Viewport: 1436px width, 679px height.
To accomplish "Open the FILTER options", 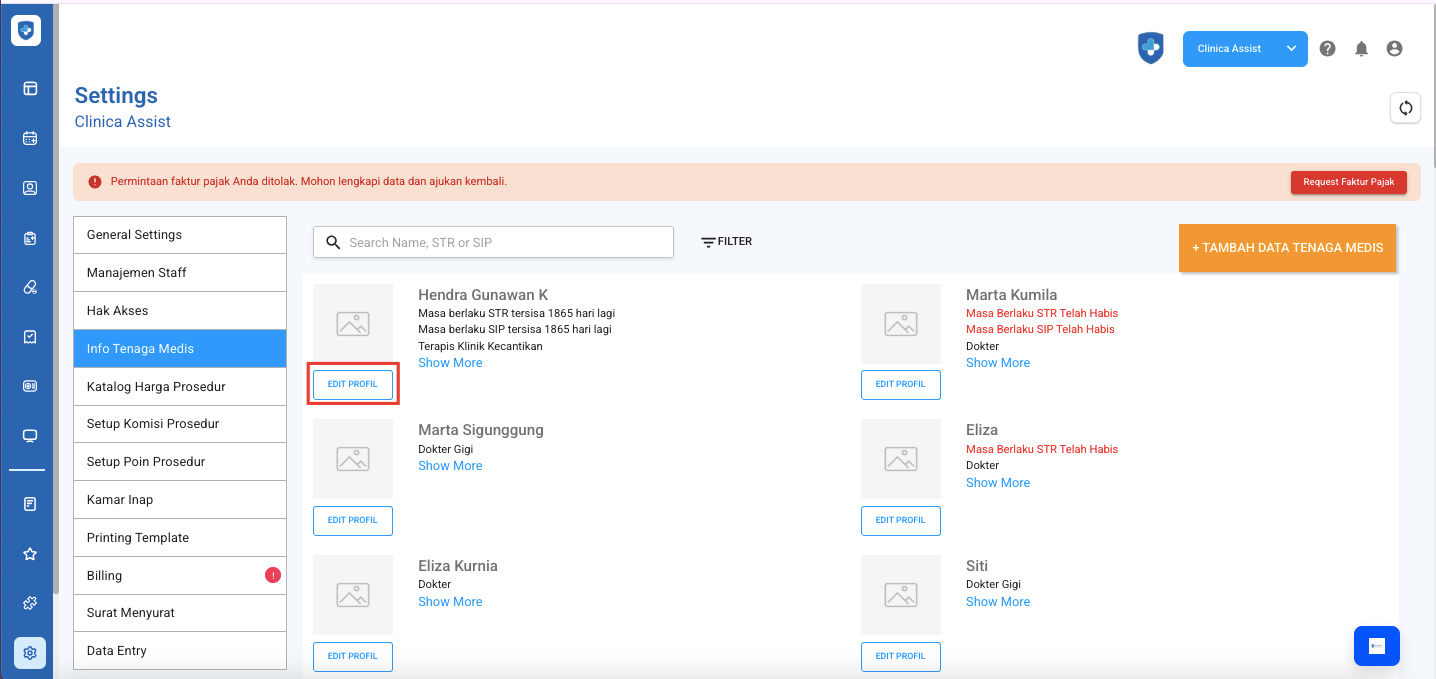I will click(726, 242).
